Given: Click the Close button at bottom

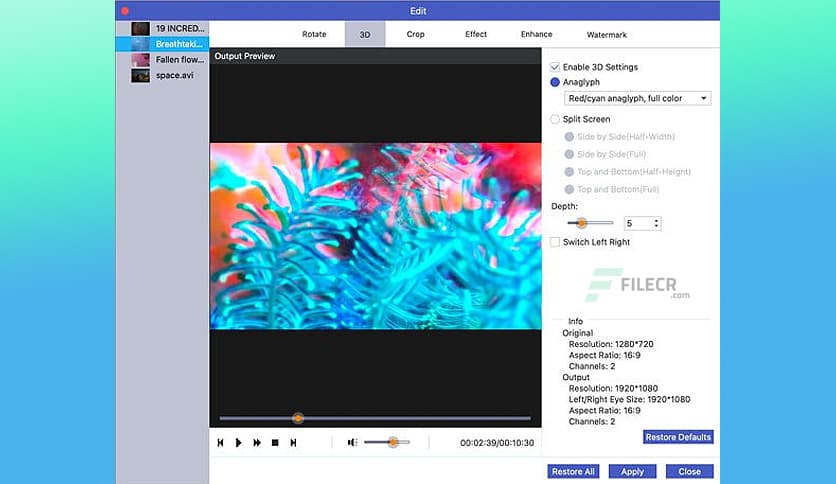Looking at the screenshot, I should [x=689, y=472].
